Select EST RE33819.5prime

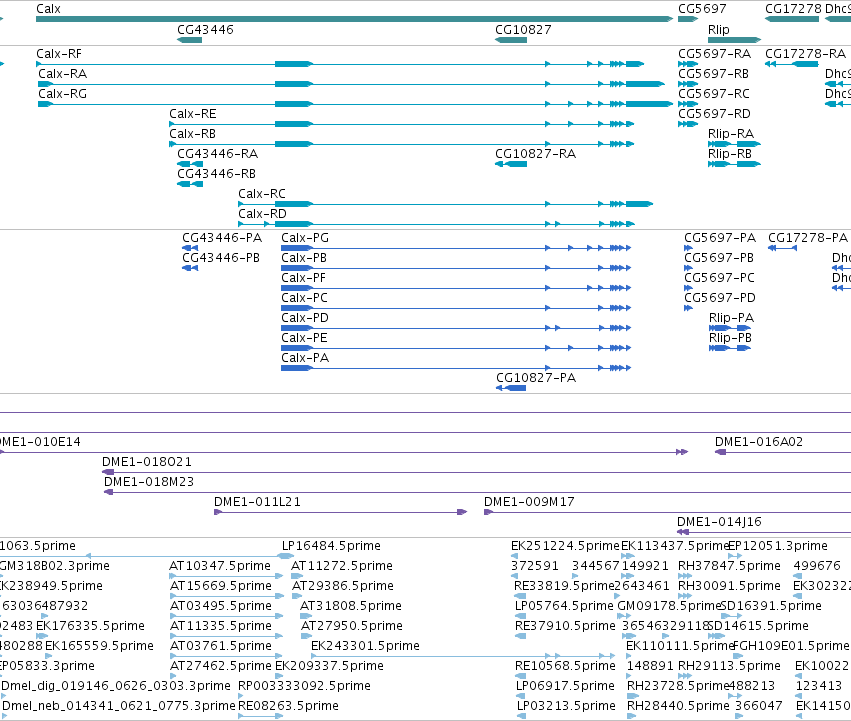pyautogui.click(x=564, y=586)
